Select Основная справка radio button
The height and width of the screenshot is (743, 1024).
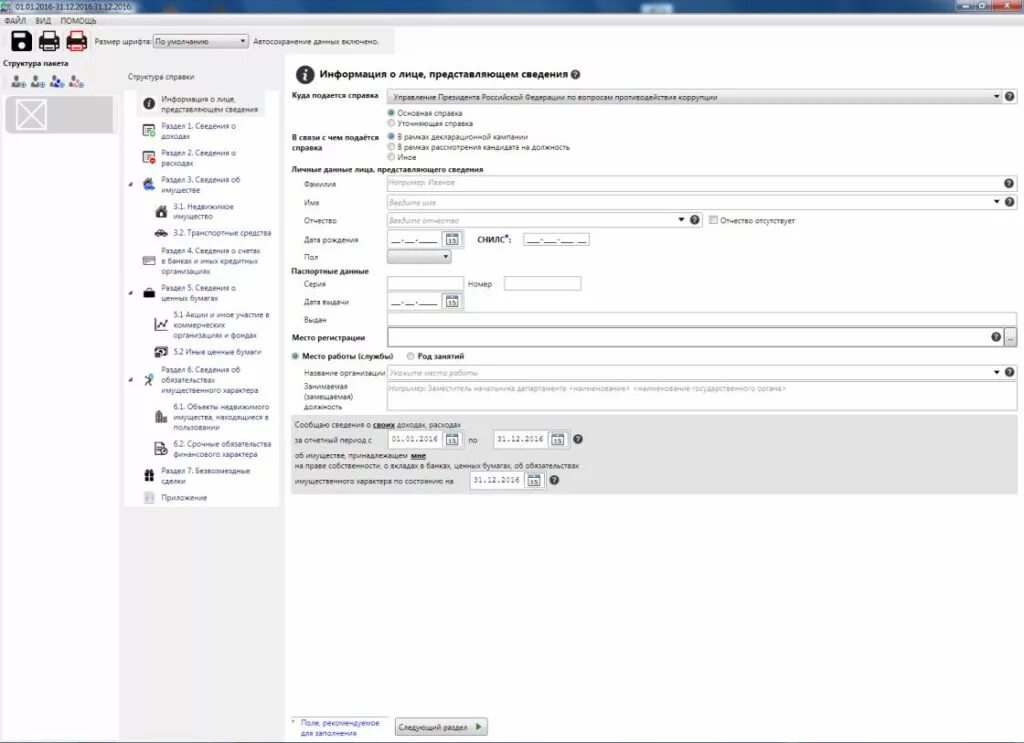(x=391, y=113)
